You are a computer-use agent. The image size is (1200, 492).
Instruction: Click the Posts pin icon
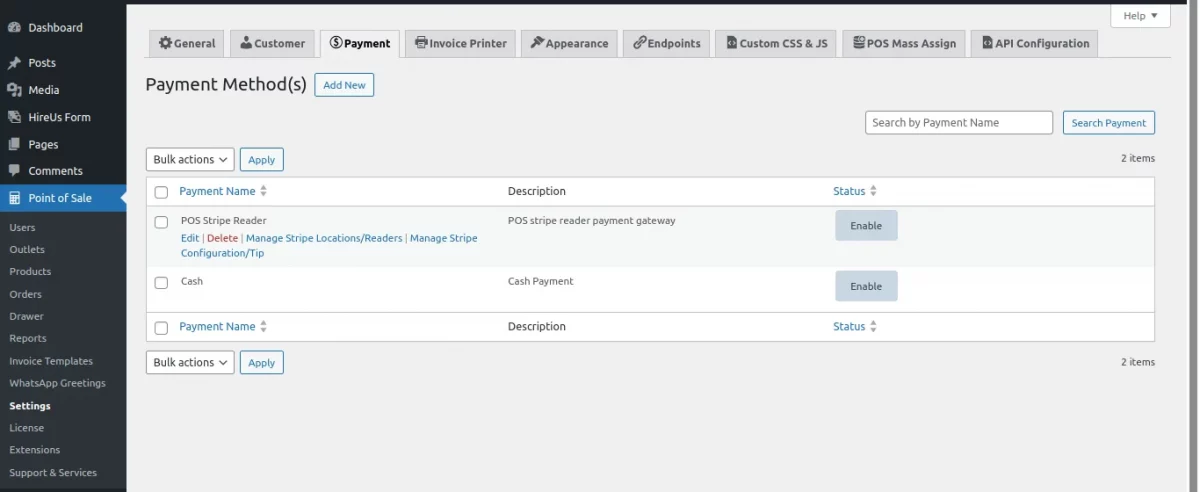14,62
